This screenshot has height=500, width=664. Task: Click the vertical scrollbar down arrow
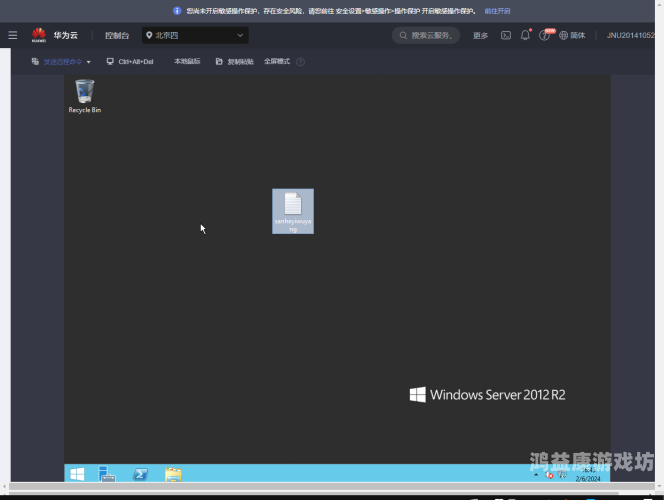point(659,487)
